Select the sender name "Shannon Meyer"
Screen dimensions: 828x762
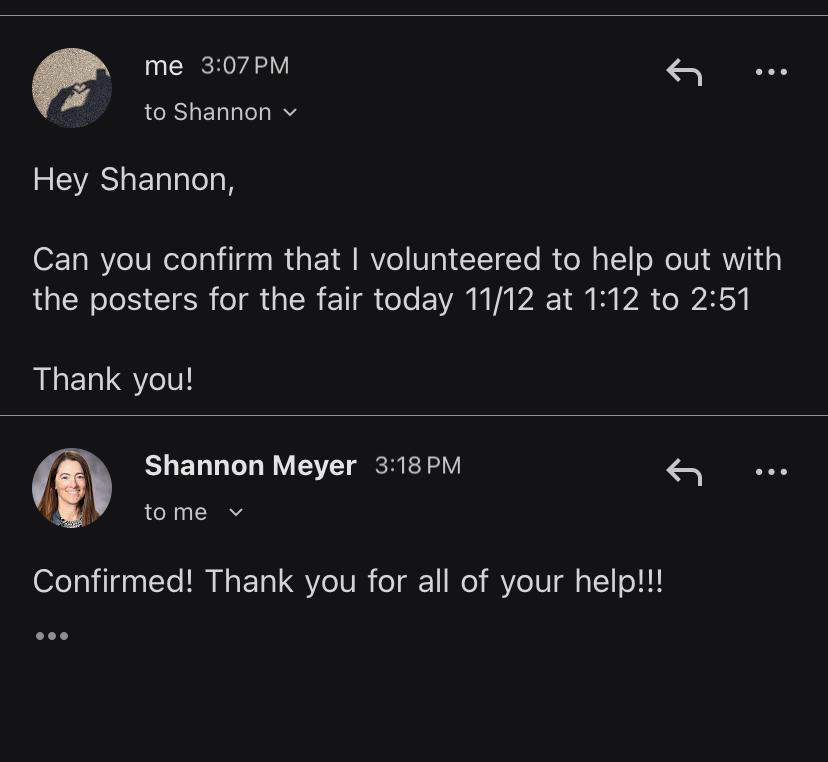pos(250,466)
